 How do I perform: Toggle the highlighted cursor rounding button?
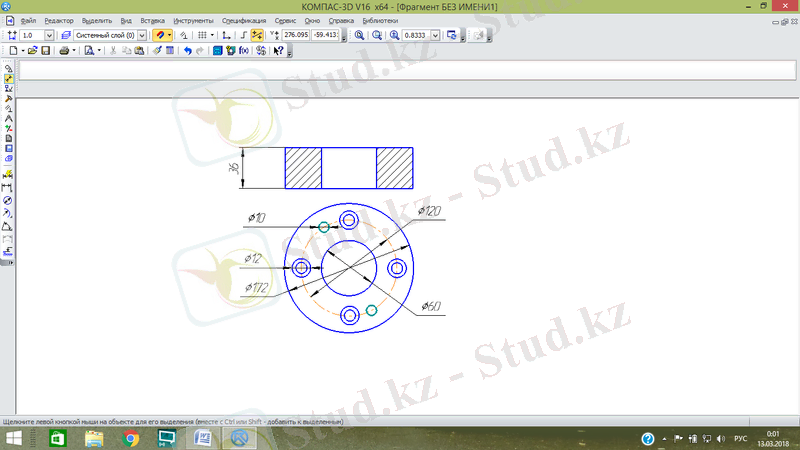click(x=257, y=35)
